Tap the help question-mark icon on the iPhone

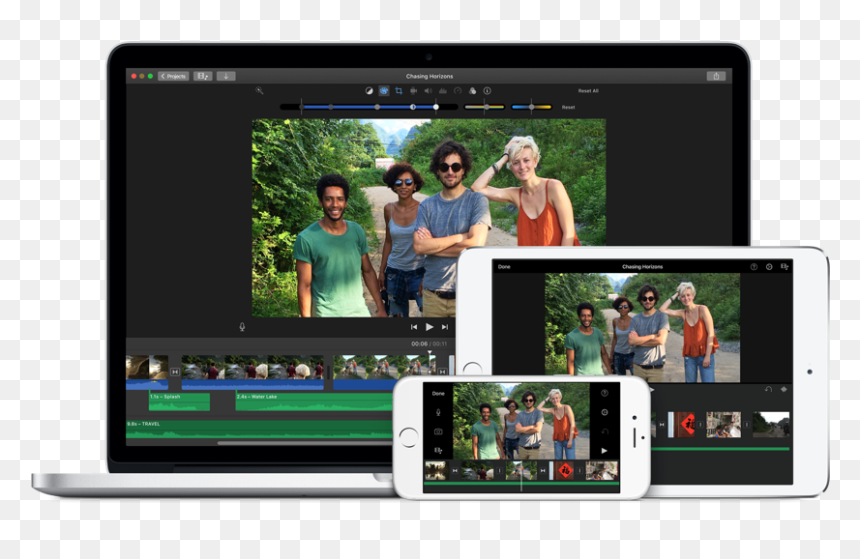click(x=604, y=393)
